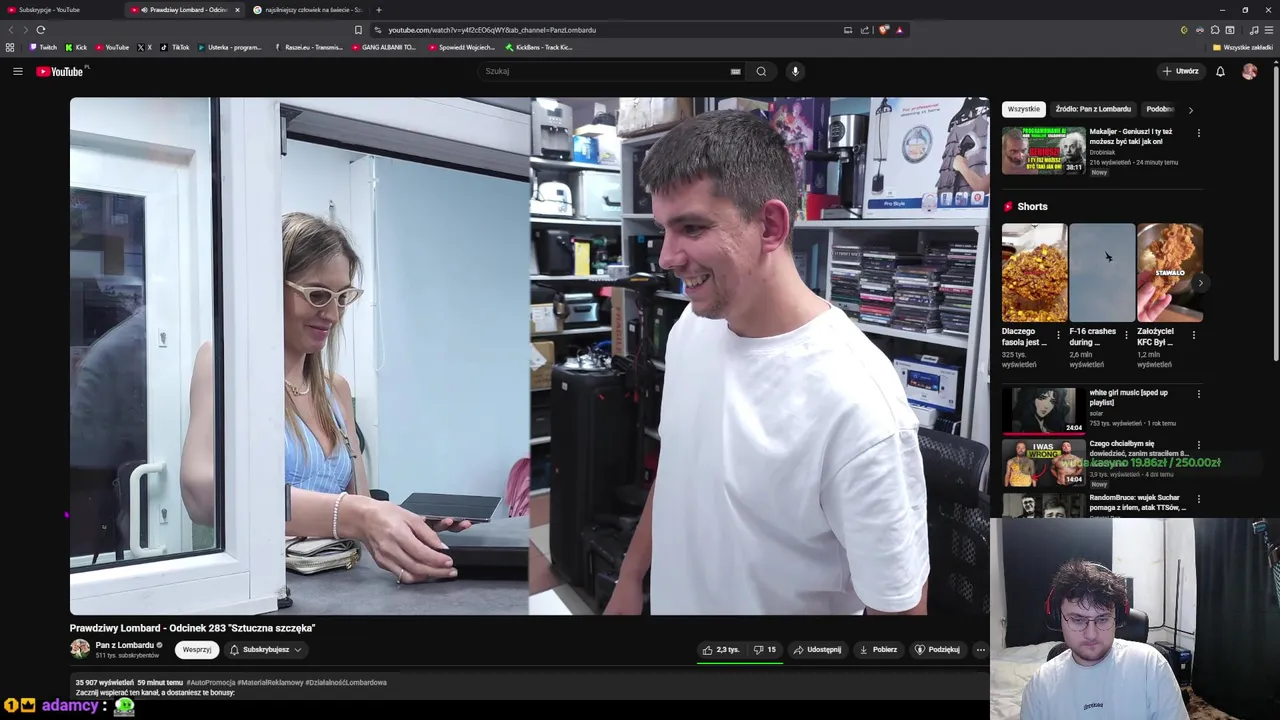
Task: Share this page from the address bar
Action: (865, 30)
